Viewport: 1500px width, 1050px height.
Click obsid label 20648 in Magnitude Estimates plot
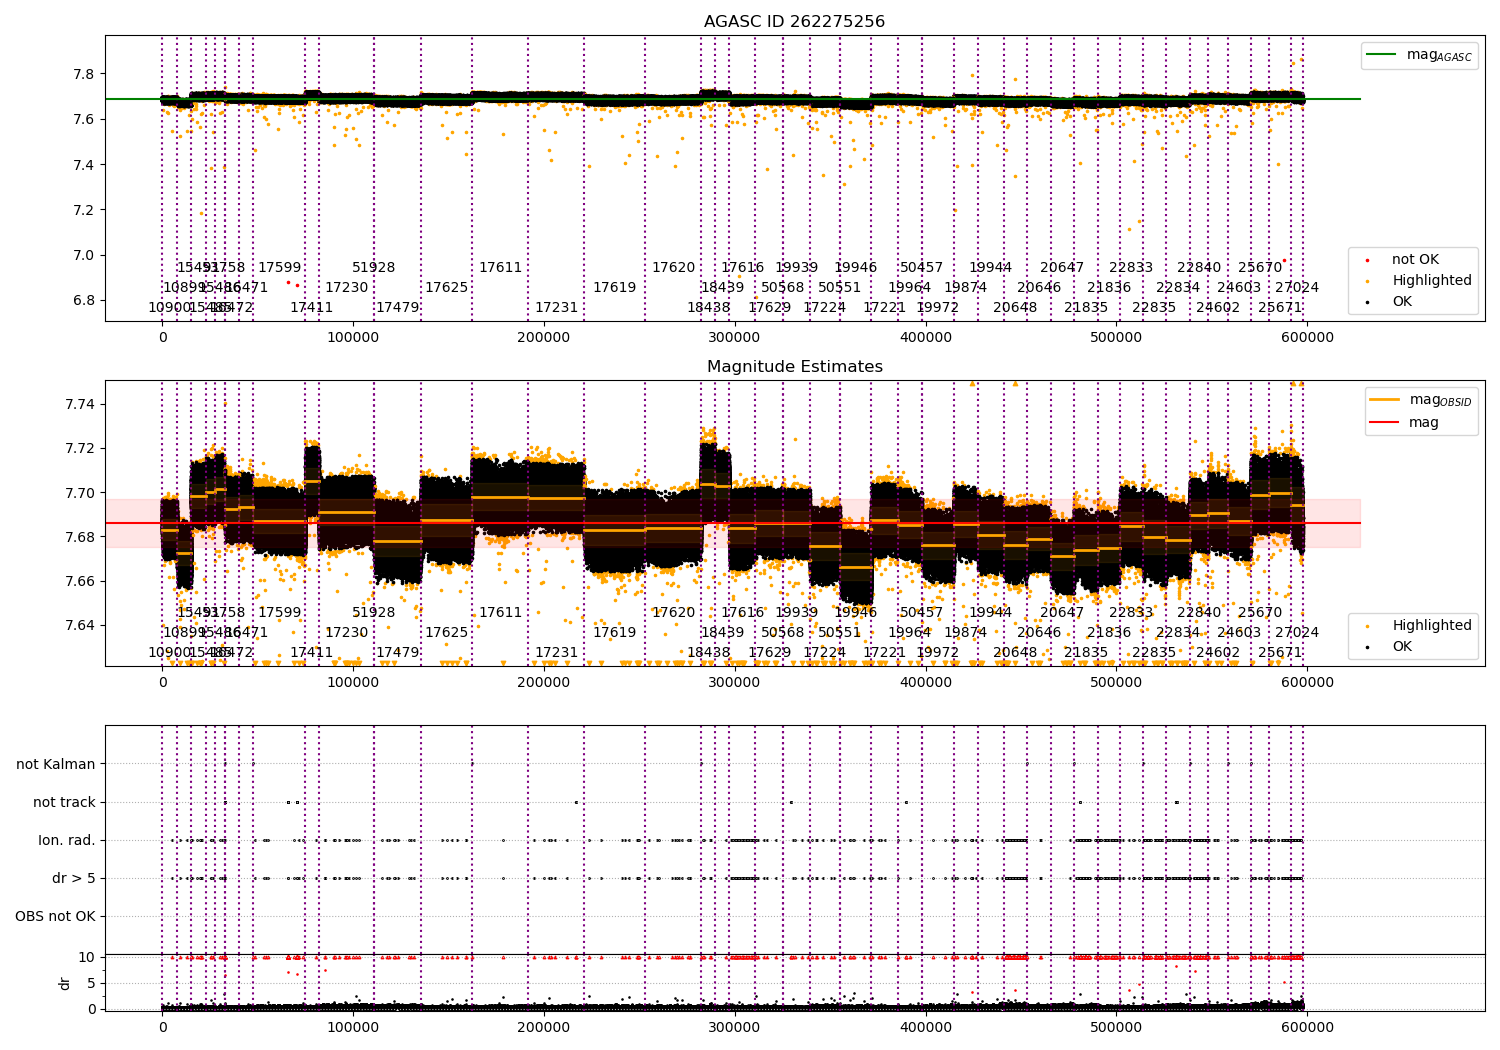[x=1016, y=653]
